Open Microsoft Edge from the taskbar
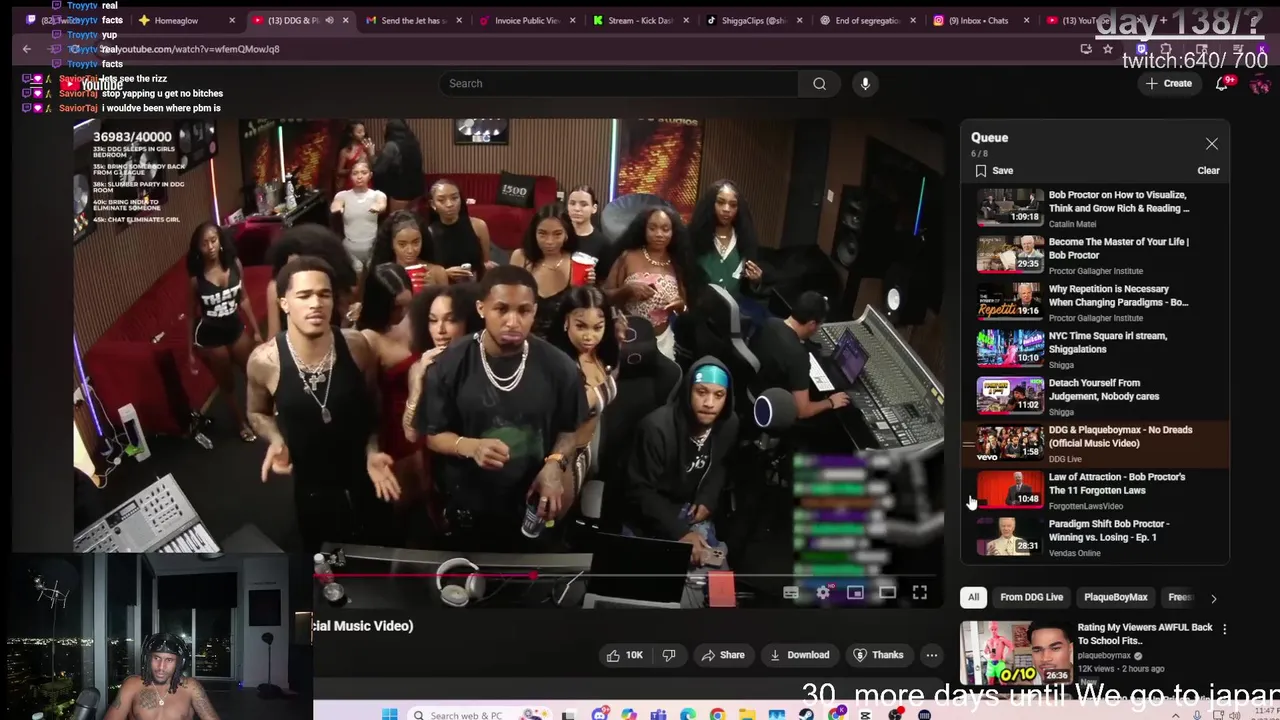 (687, 714)
